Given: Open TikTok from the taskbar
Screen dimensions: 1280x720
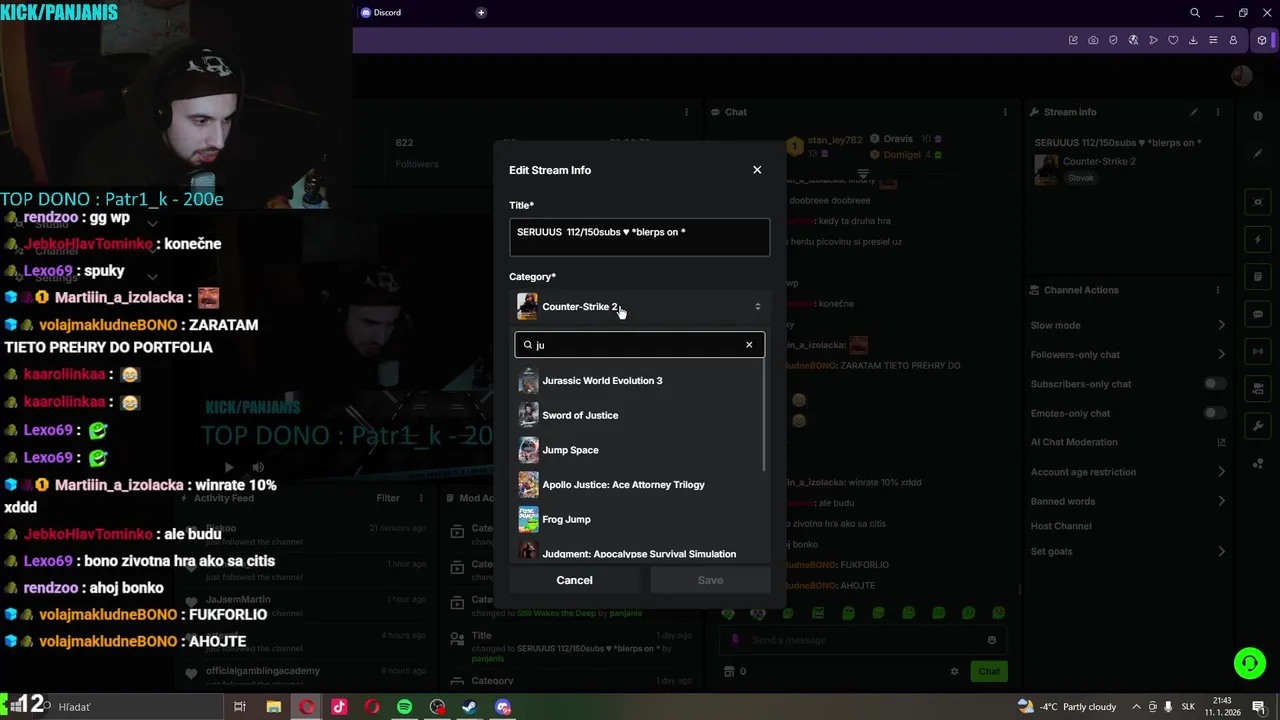Looking at the screenshot, I should coord(339,707).
